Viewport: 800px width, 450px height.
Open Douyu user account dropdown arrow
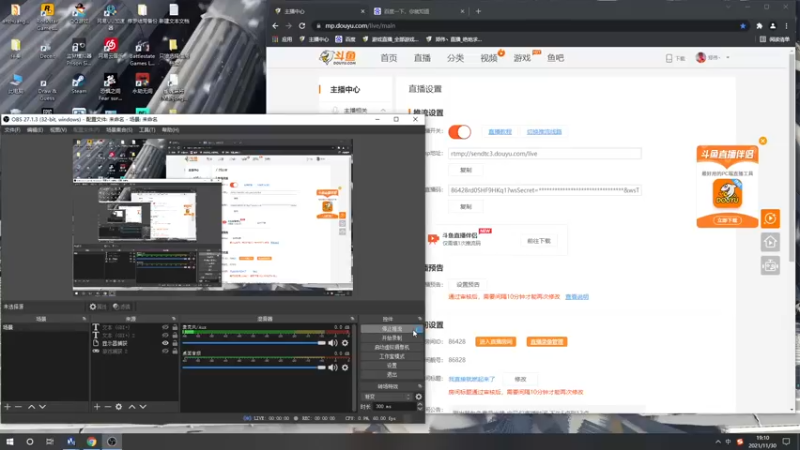click(x=728, y=58)
